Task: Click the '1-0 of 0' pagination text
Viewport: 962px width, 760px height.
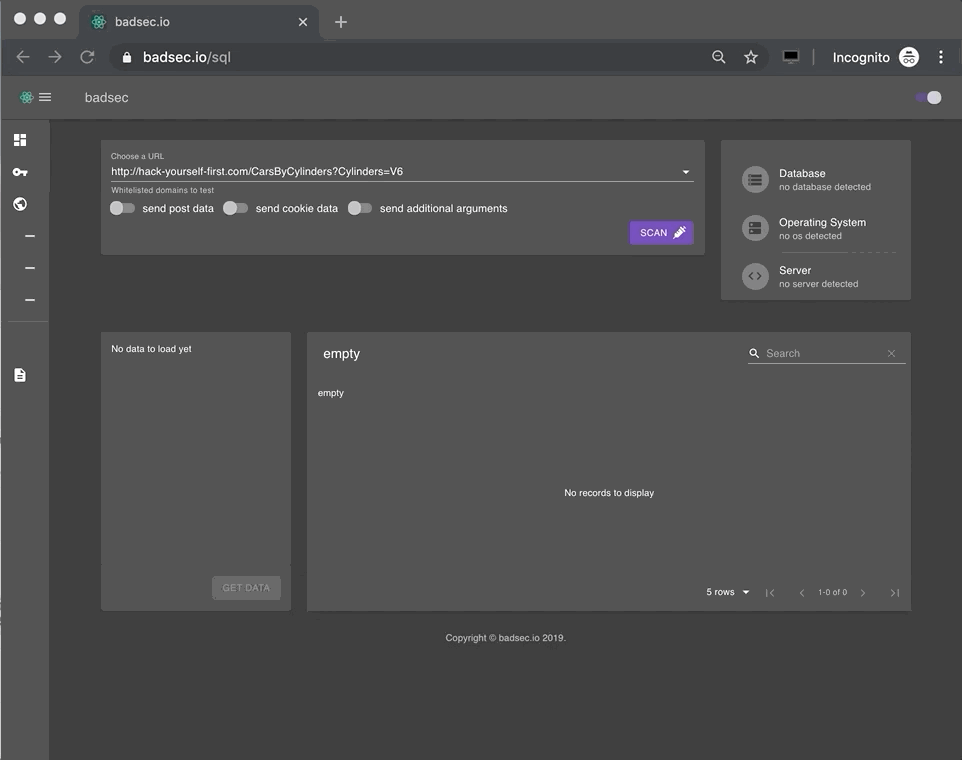Action: click(x=833, y=593)
